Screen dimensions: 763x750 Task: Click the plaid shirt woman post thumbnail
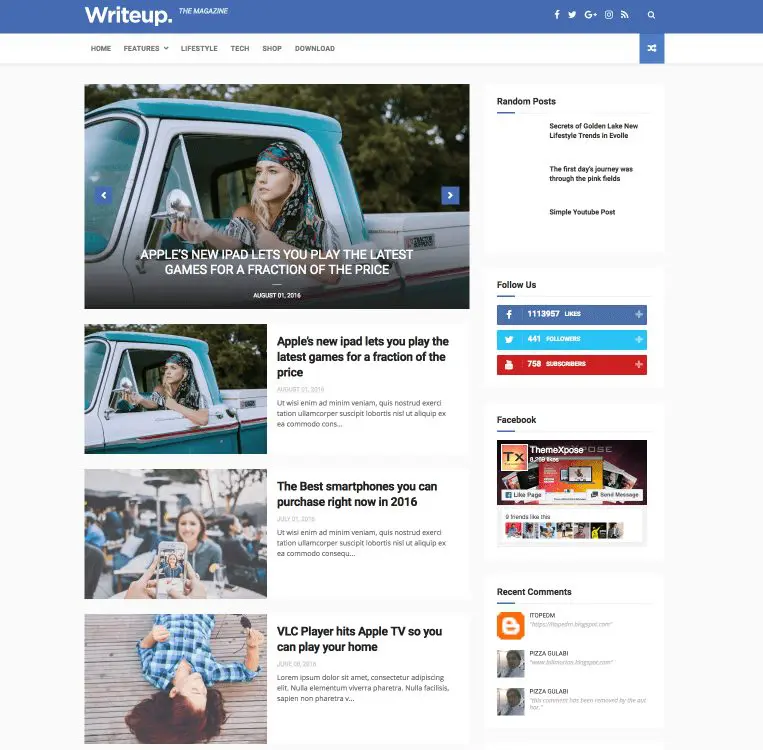(x=176, y=679)
